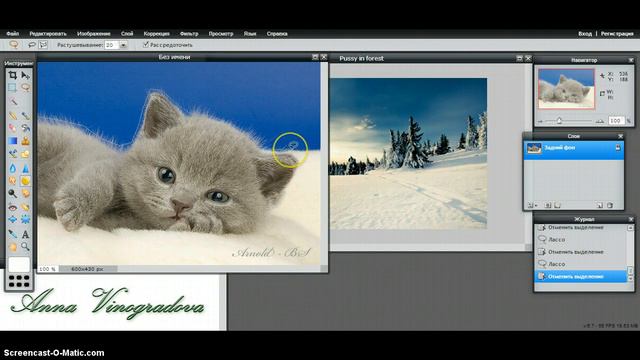The height and width of the screenshot is (360, 640).
Task: Select the Eraser tool
Action: [x=13, y=128]
